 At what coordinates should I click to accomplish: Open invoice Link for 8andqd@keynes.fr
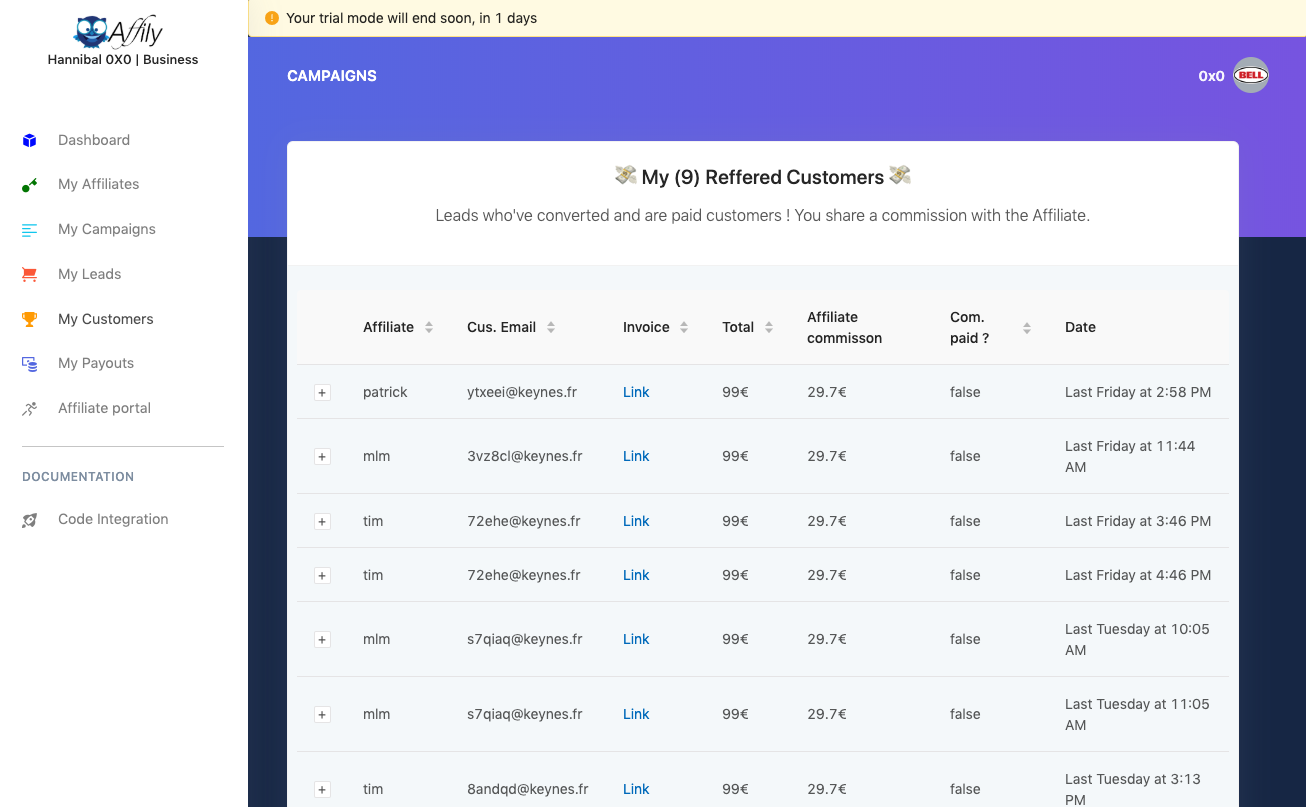pos(636,789)
